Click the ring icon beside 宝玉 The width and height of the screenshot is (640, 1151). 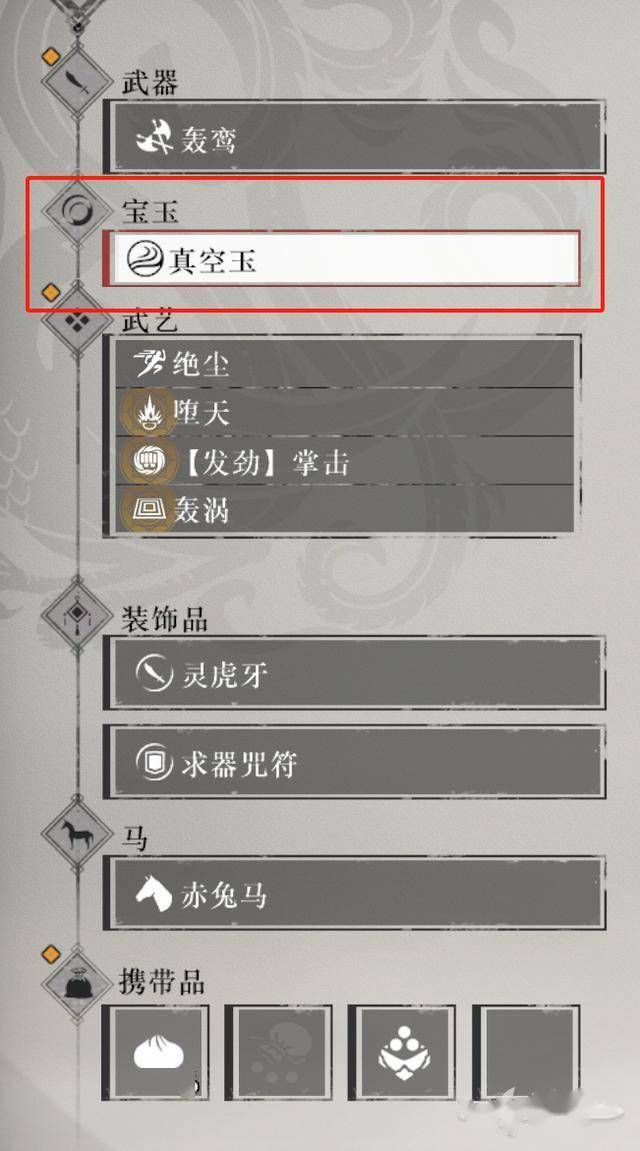tap(76, 212)
